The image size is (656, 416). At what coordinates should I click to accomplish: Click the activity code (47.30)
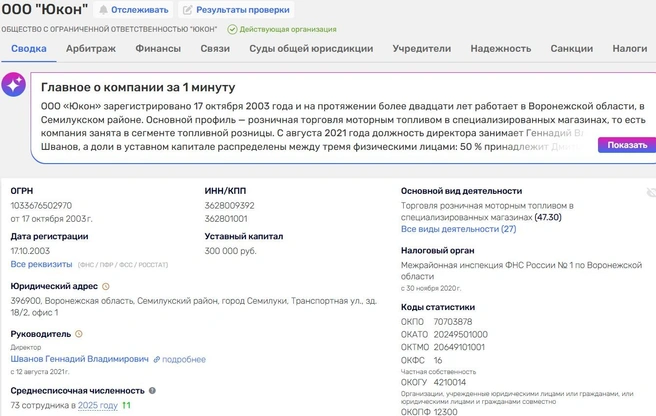click(548, 217)
